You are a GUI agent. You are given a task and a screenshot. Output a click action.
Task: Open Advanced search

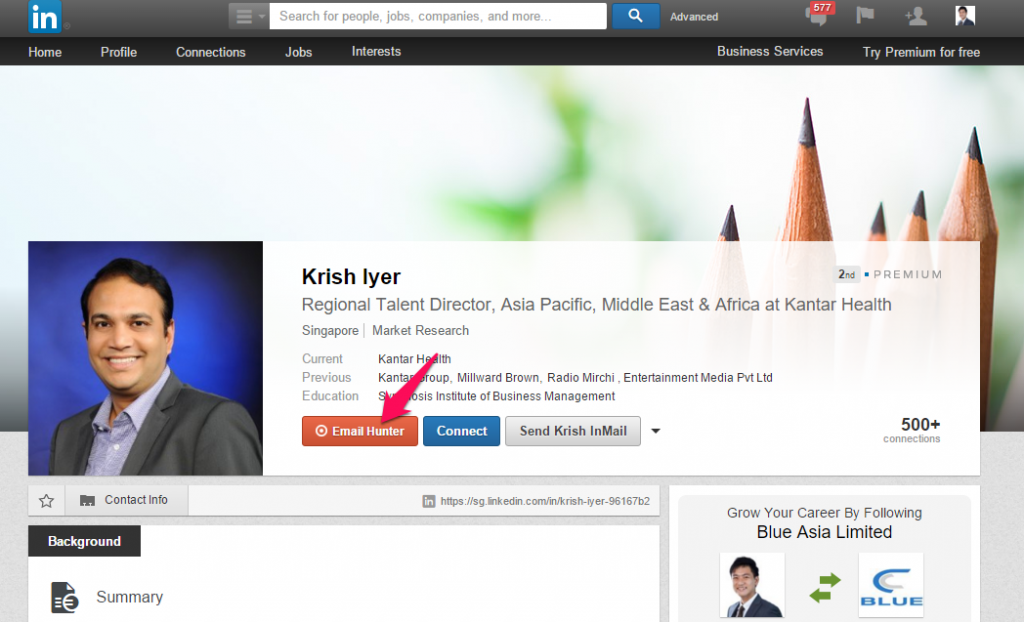pyautogui.click(x=694, y=16)
